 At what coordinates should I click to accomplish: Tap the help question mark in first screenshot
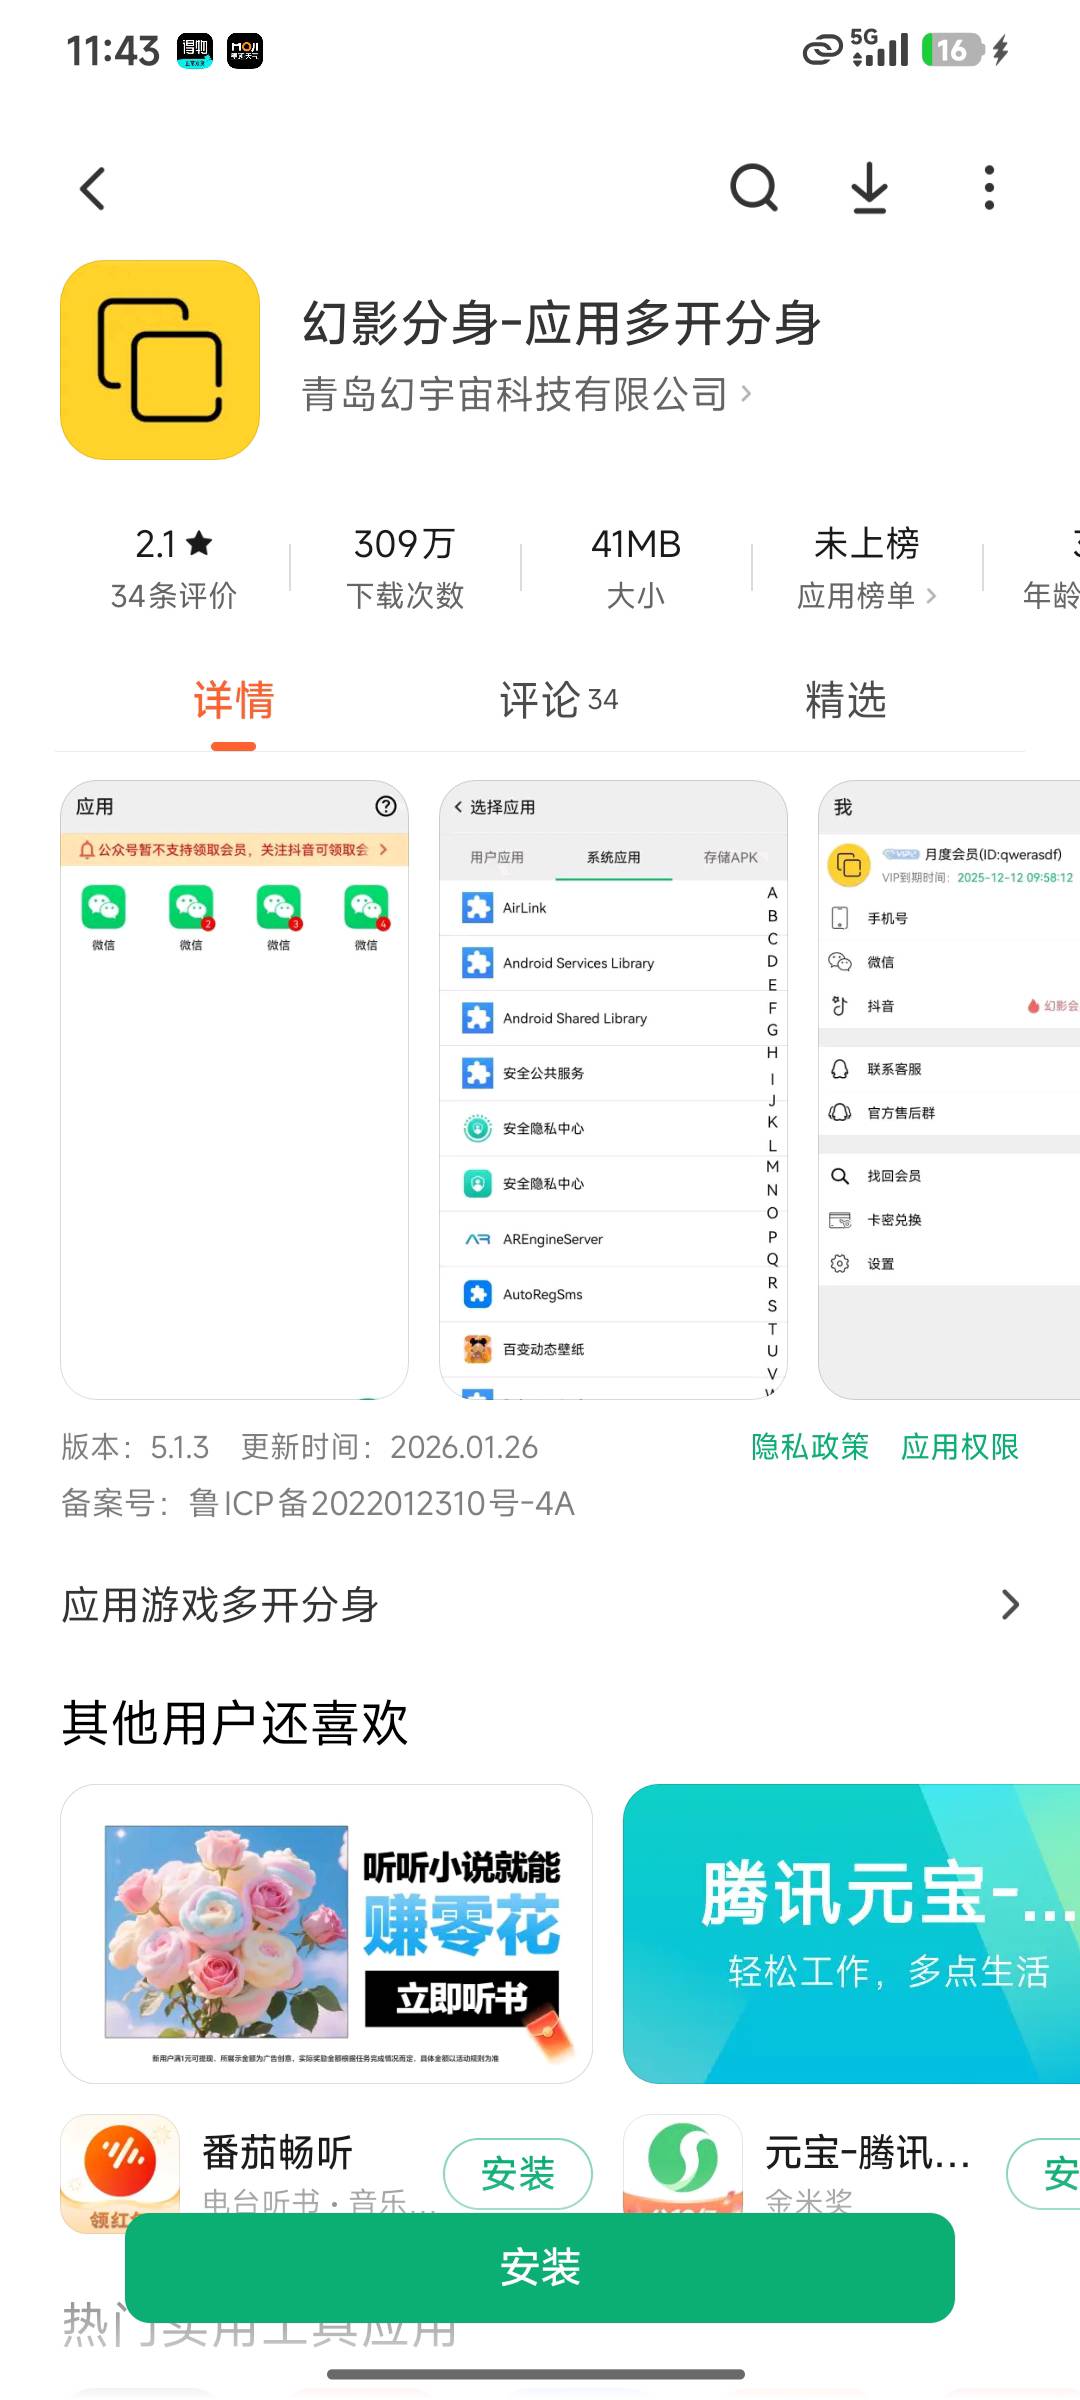(x=385, y=806)
